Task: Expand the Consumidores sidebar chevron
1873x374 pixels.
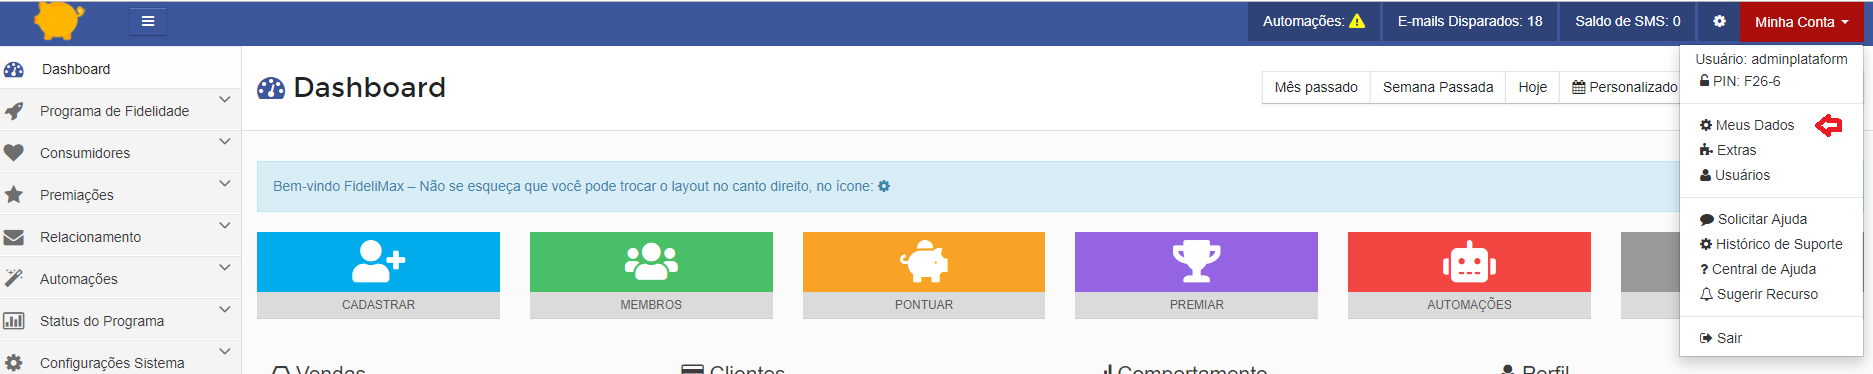Action: [x=225, y=142]
